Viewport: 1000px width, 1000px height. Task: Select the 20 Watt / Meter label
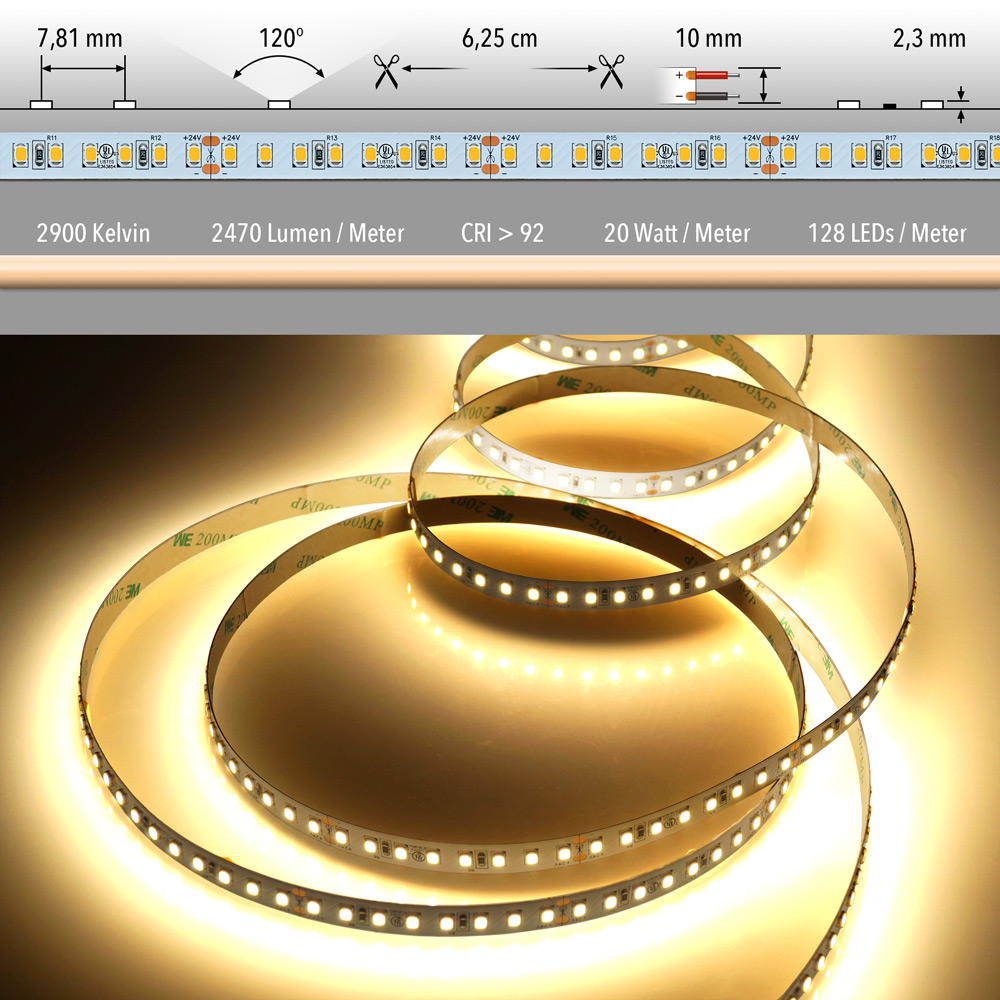pyautogui.click(x=676, y=233)
